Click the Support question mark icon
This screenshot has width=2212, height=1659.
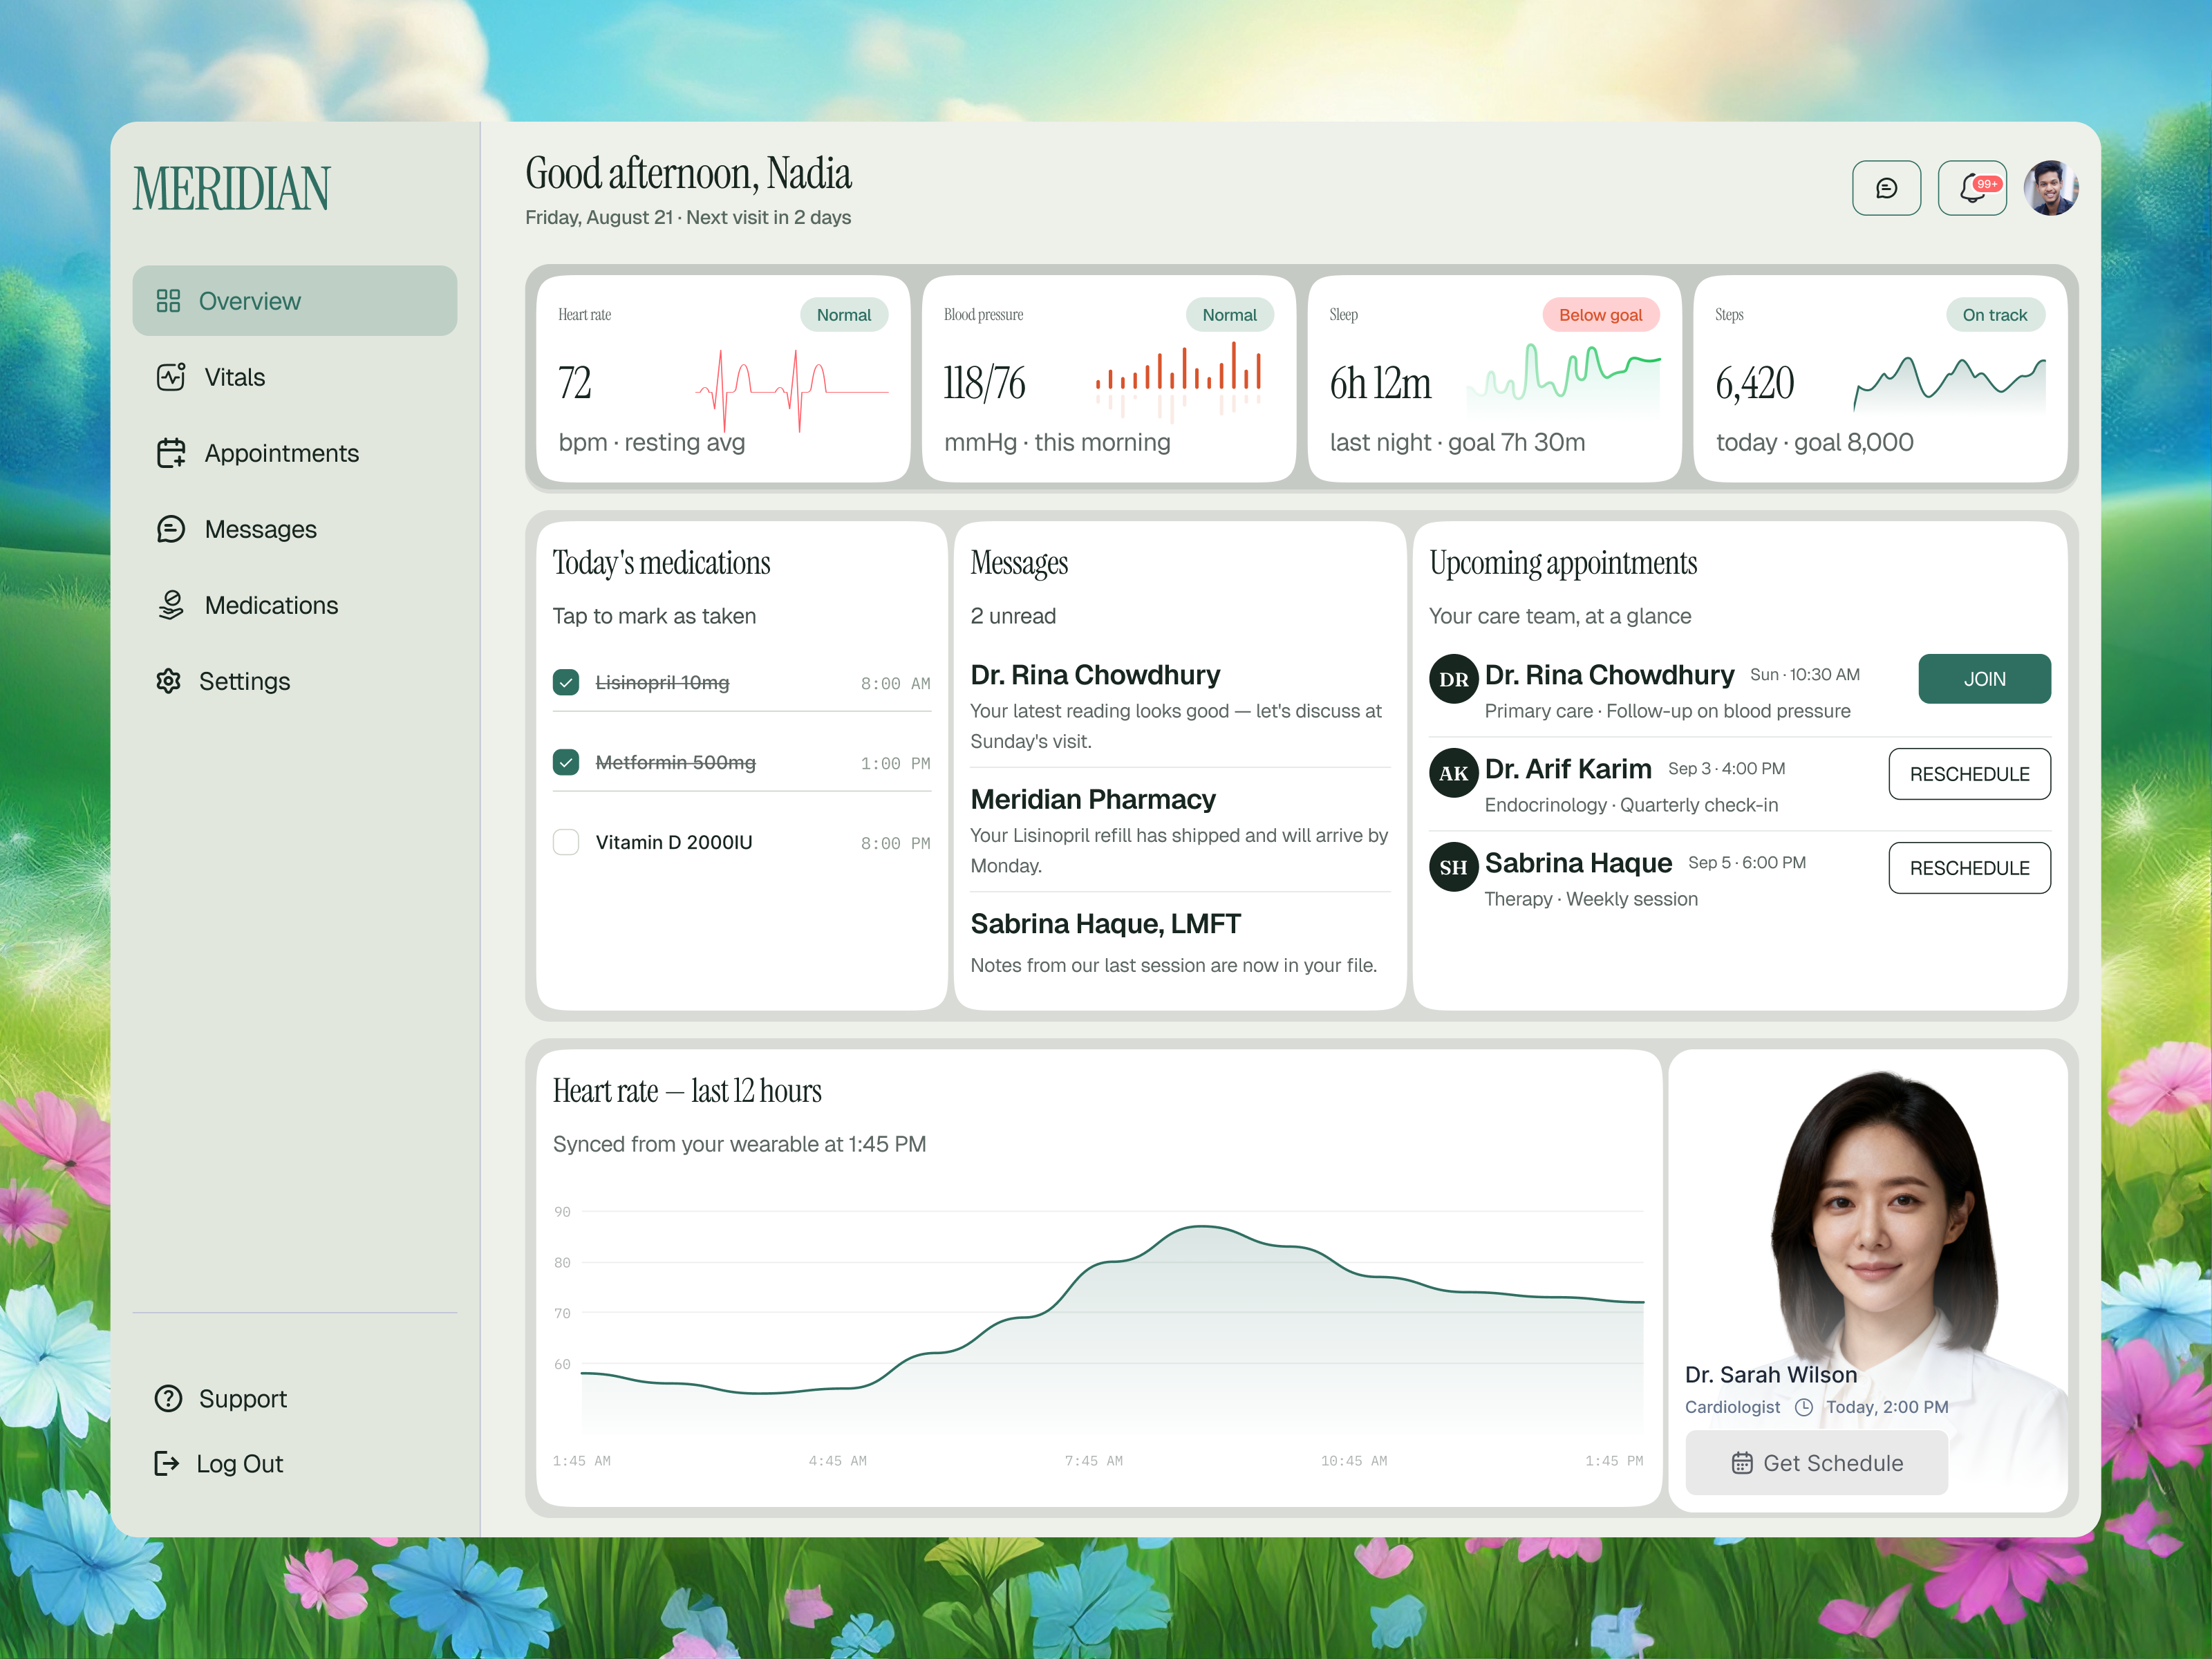(168, 1398)
